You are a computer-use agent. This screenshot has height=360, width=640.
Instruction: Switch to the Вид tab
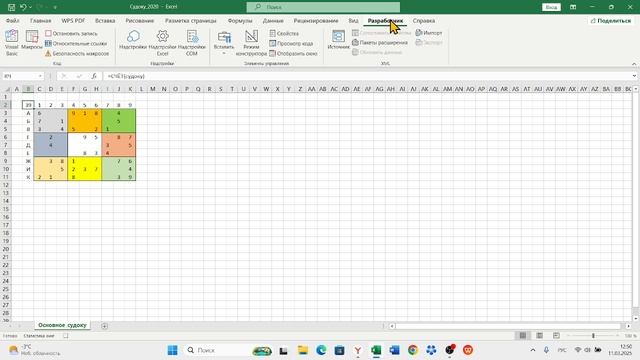click(353, 20)
